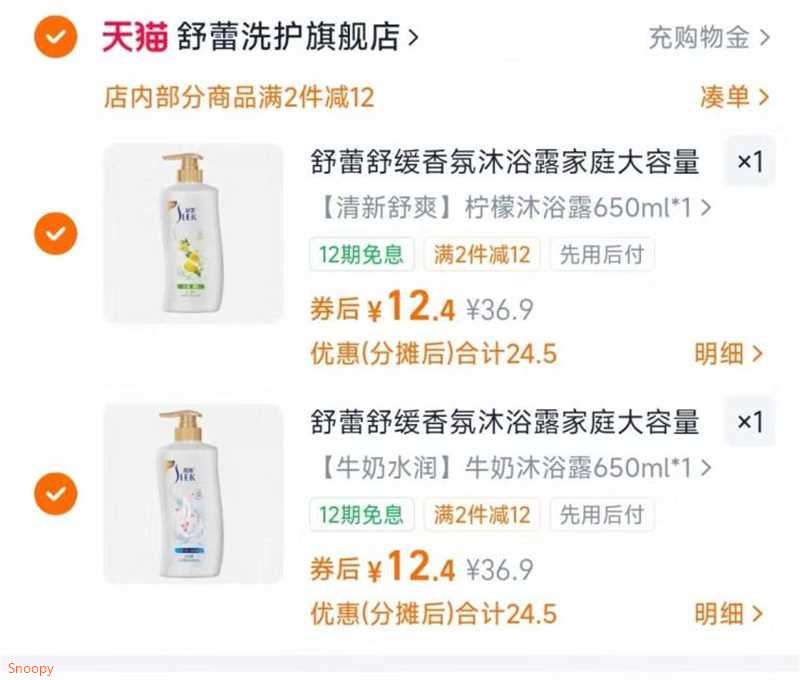Expand 柠檬沐浴露650ml variant selector
This screenshot has height=680, width=800.
515,208
